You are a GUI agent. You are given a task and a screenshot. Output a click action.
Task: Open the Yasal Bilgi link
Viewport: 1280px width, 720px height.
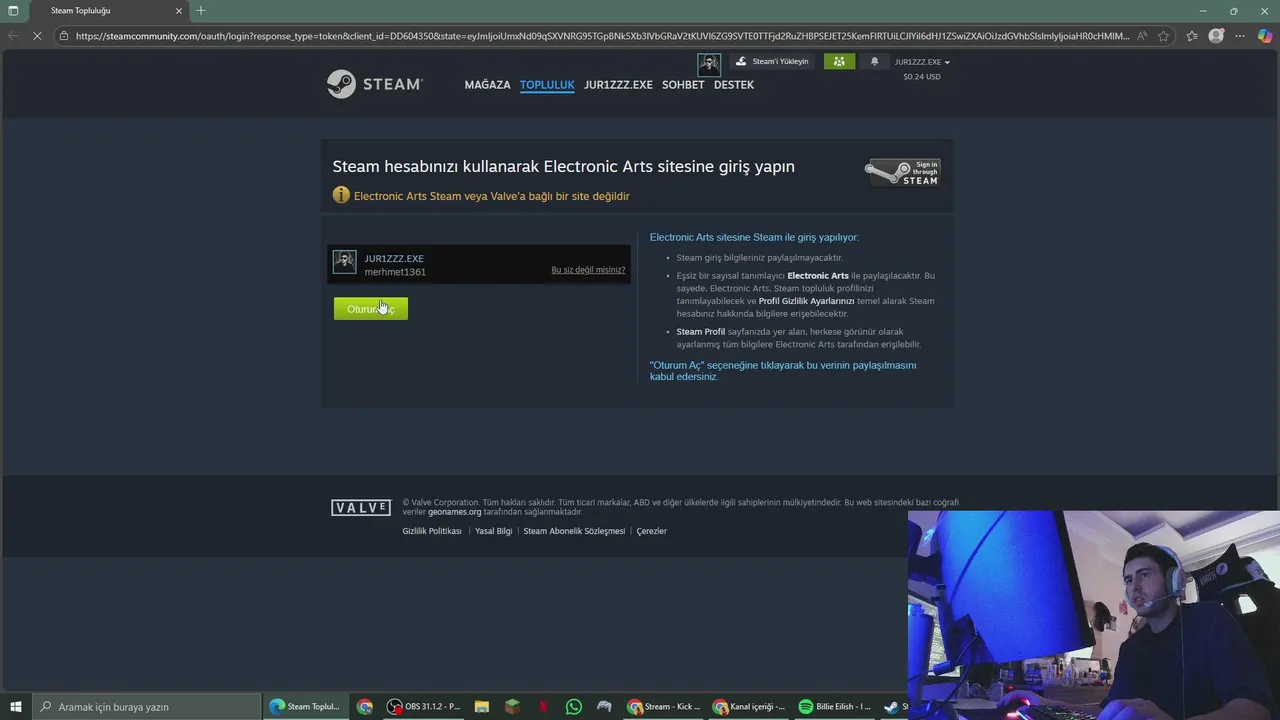(493, 531)
